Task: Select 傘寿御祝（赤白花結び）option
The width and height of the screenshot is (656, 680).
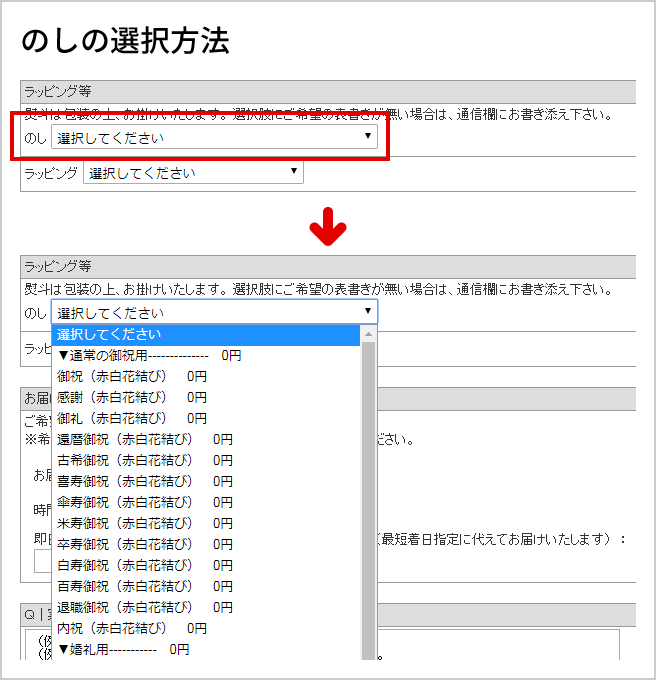Action: click(x=206, y=502)
